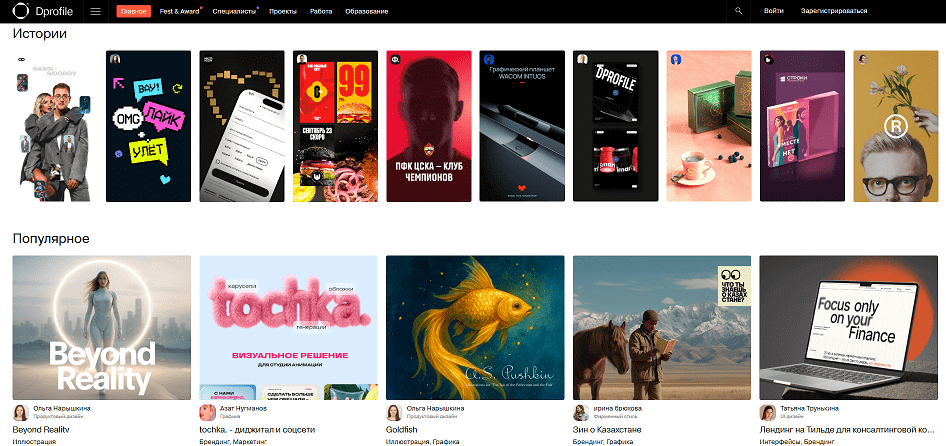Open the burger 99 story card
Viewport: 946px width, 446px height.
point(335,126)
